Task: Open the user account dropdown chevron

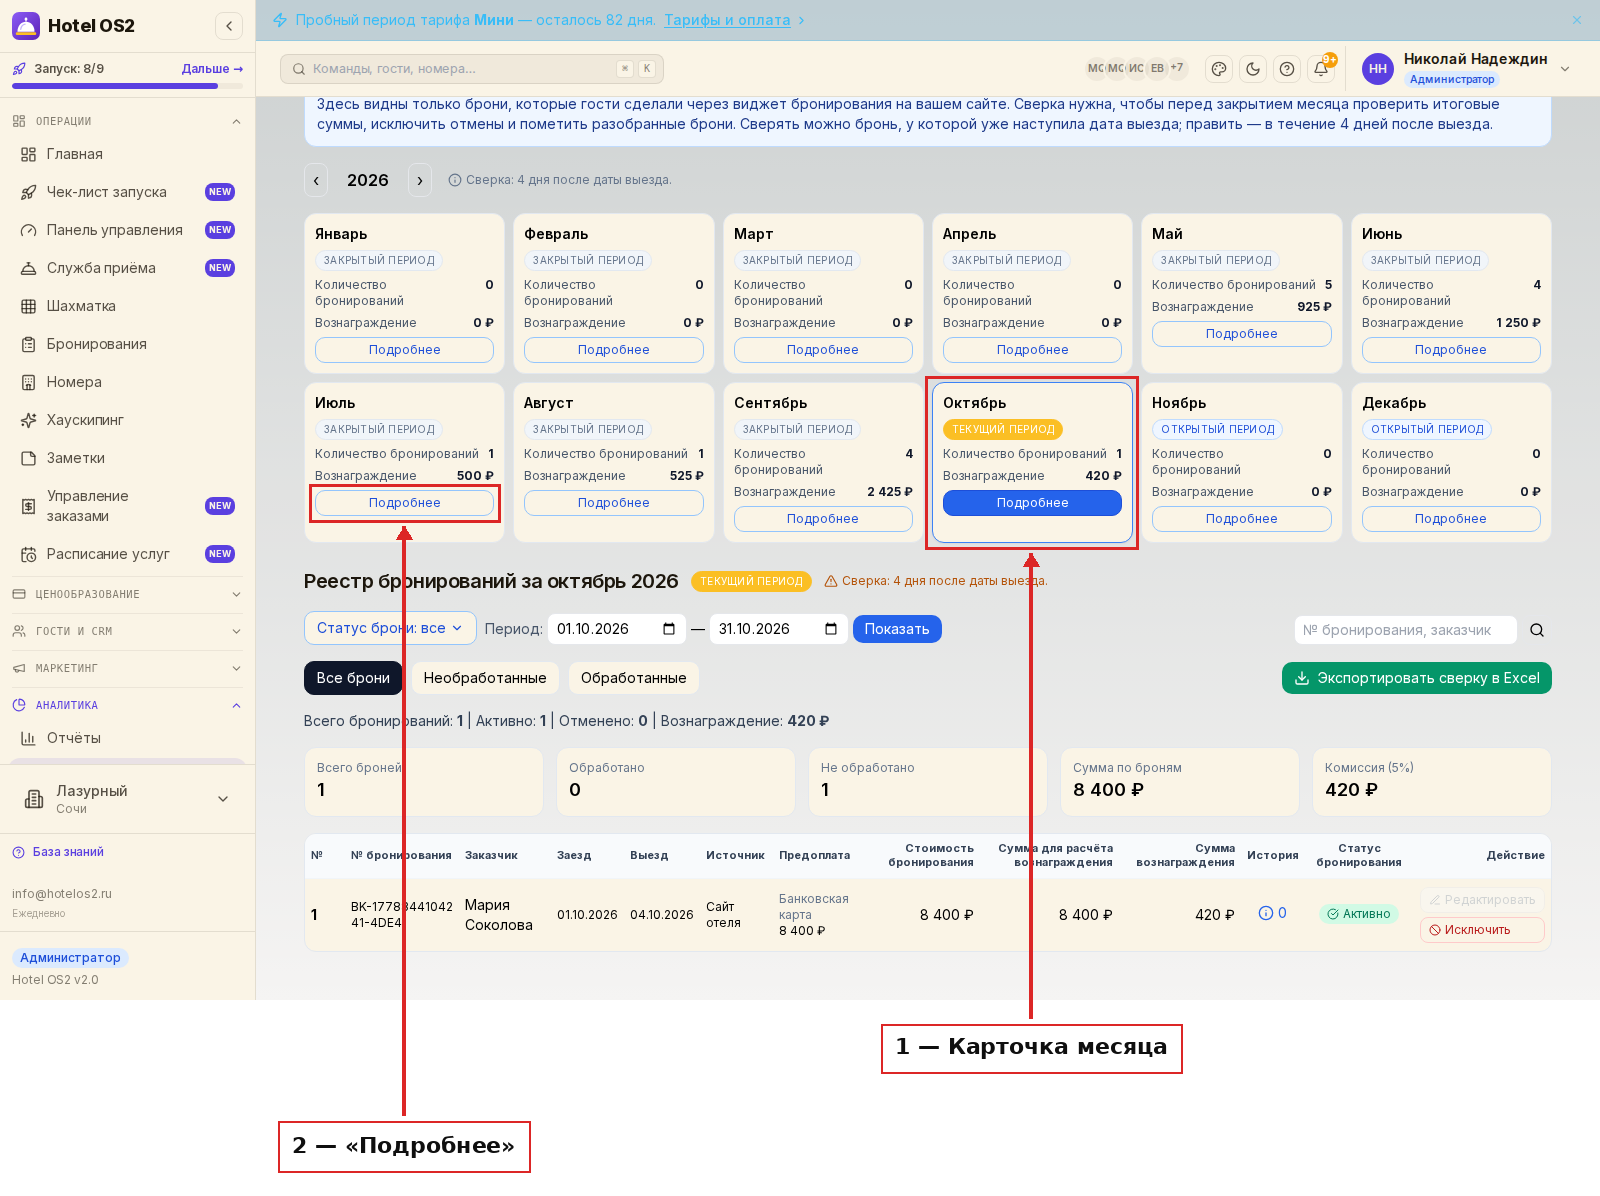Action: 1565,69
